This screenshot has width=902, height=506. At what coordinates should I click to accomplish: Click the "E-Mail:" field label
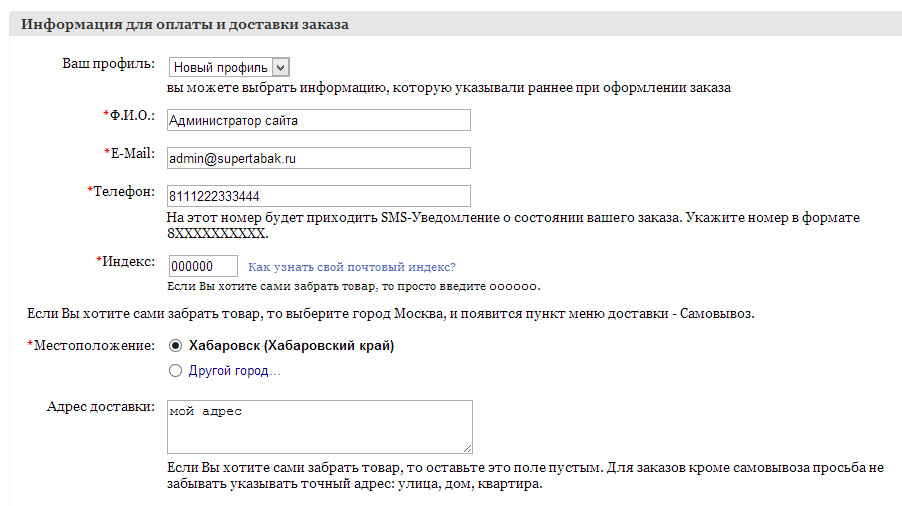point(132,153)
